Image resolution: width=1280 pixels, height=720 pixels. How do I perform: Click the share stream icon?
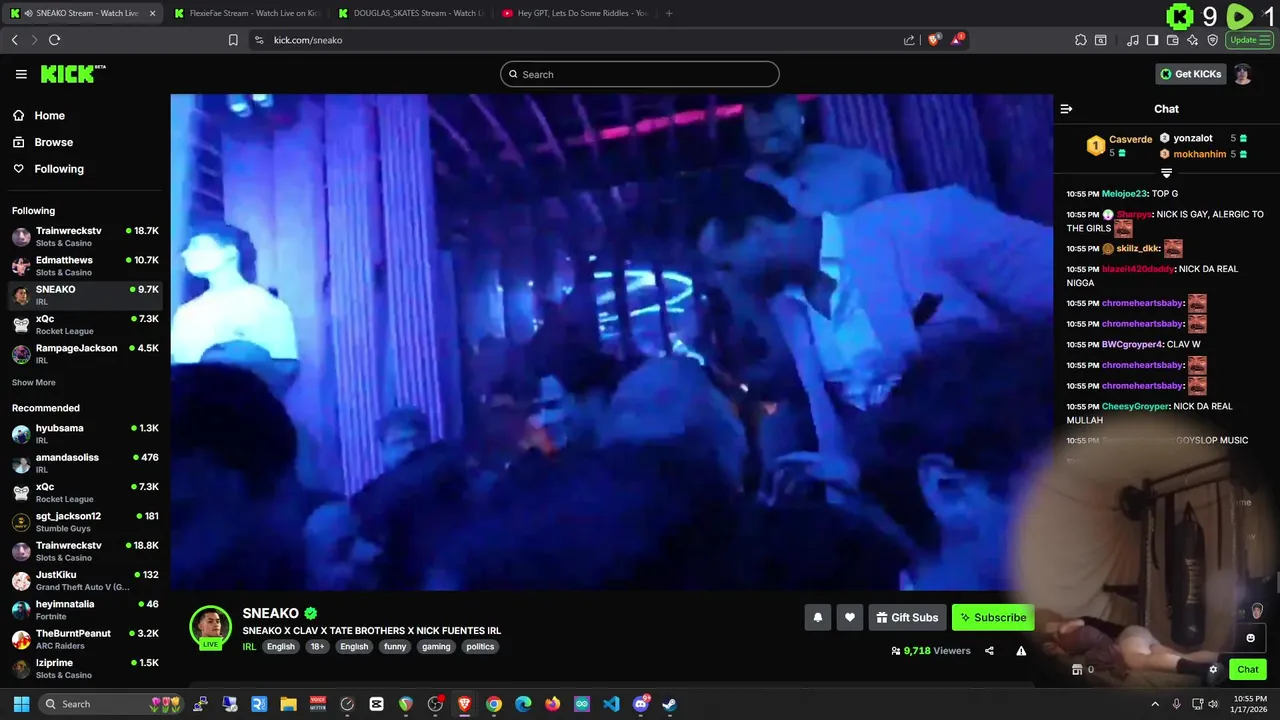[989, 651]
